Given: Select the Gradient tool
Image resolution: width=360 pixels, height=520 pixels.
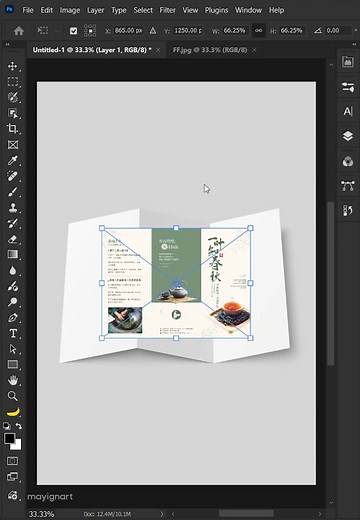Looking at the screenshot, I should click(x=13, y=254).
